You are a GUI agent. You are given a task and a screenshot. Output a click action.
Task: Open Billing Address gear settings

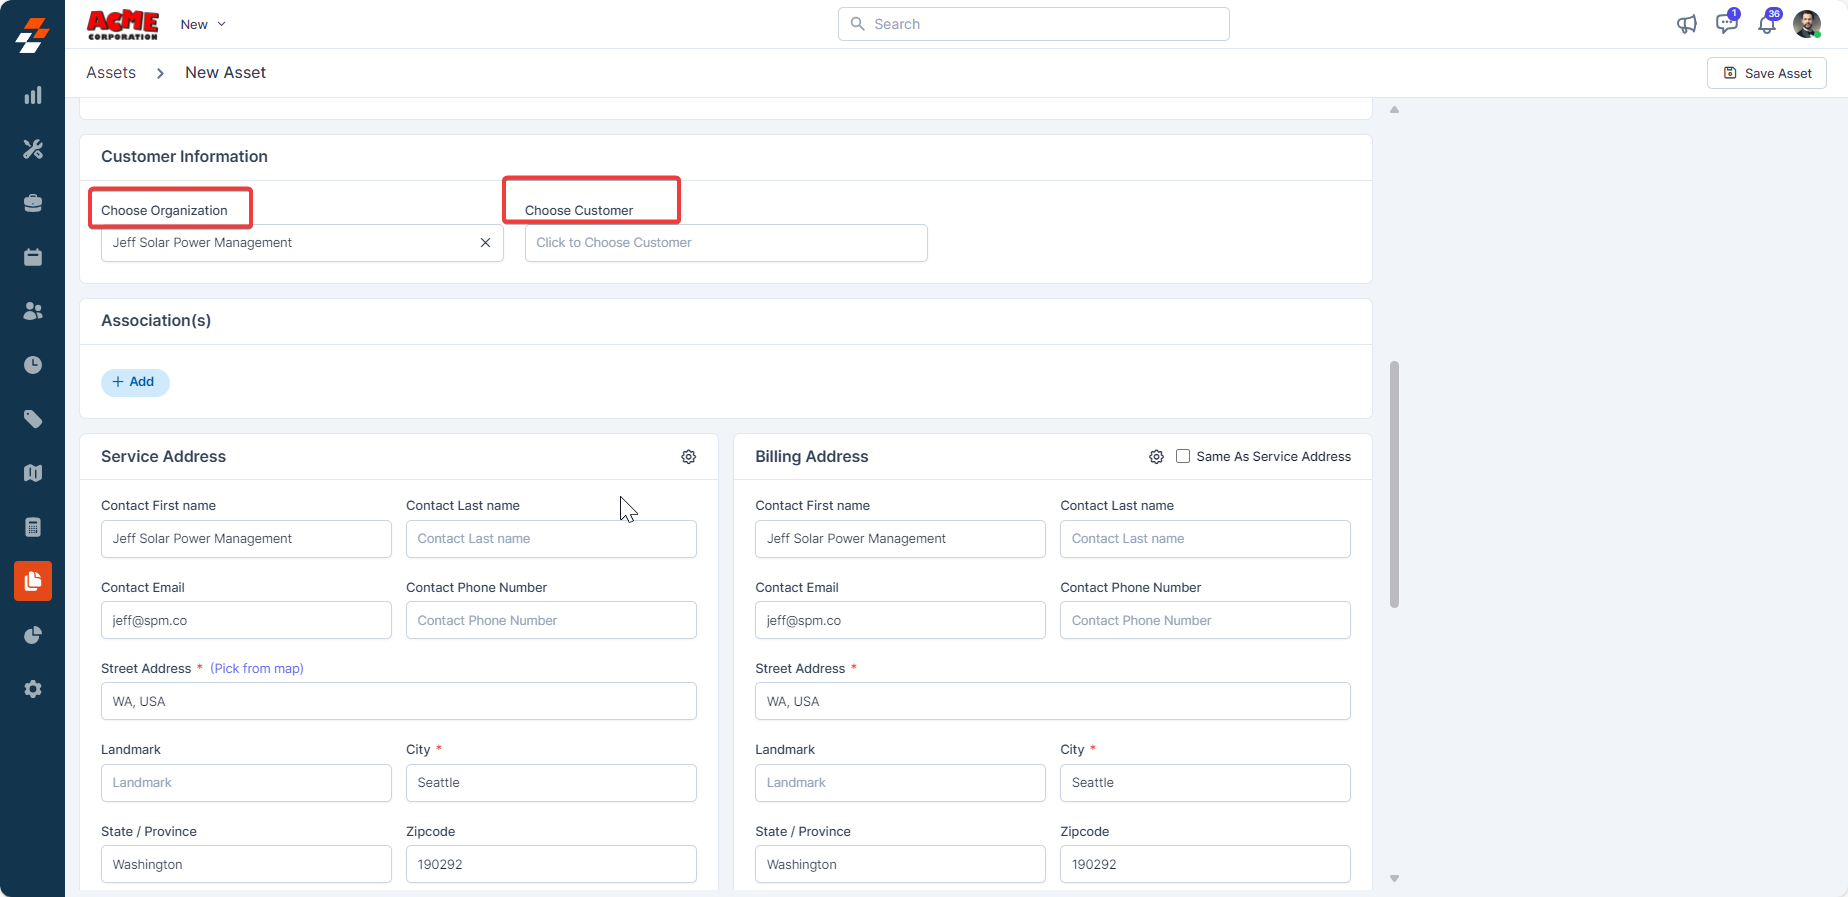click(x=1156, y=457)
